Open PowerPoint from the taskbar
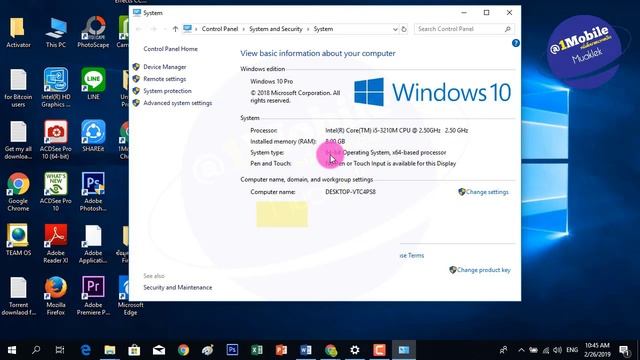The height and width of the screenshot is (360, 640). tap(281, 350)
